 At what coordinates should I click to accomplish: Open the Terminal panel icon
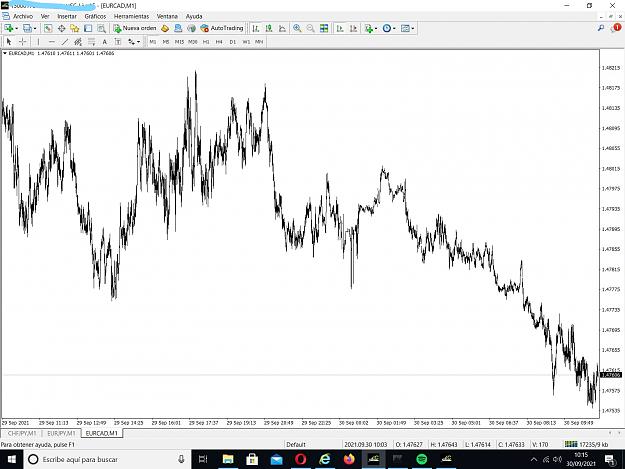pos(88,28)
